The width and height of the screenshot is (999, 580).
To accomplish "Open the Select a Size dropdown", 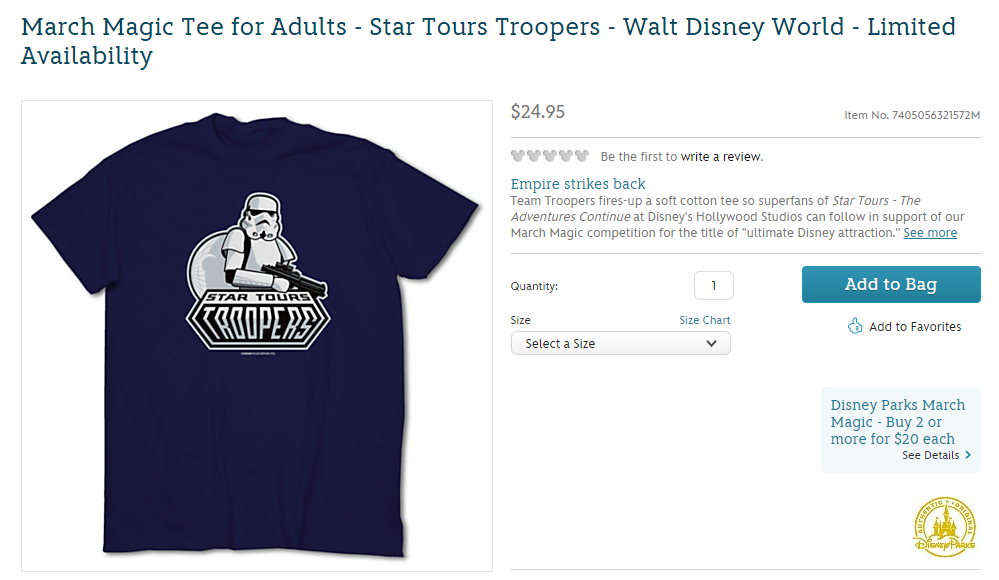I will [x=620, y=342].
